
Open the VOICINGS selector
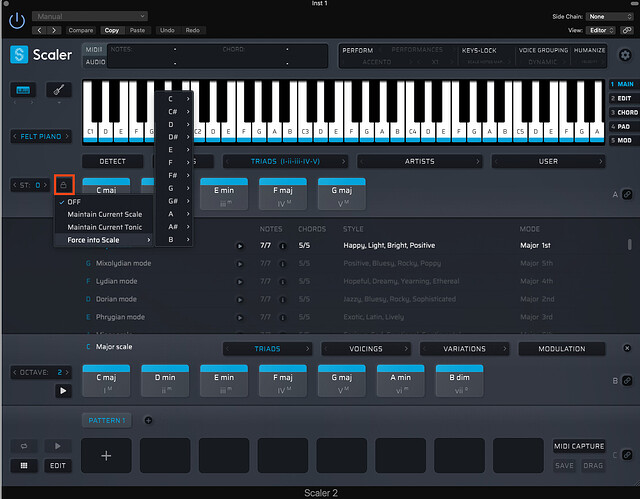(x=366, y=349)
